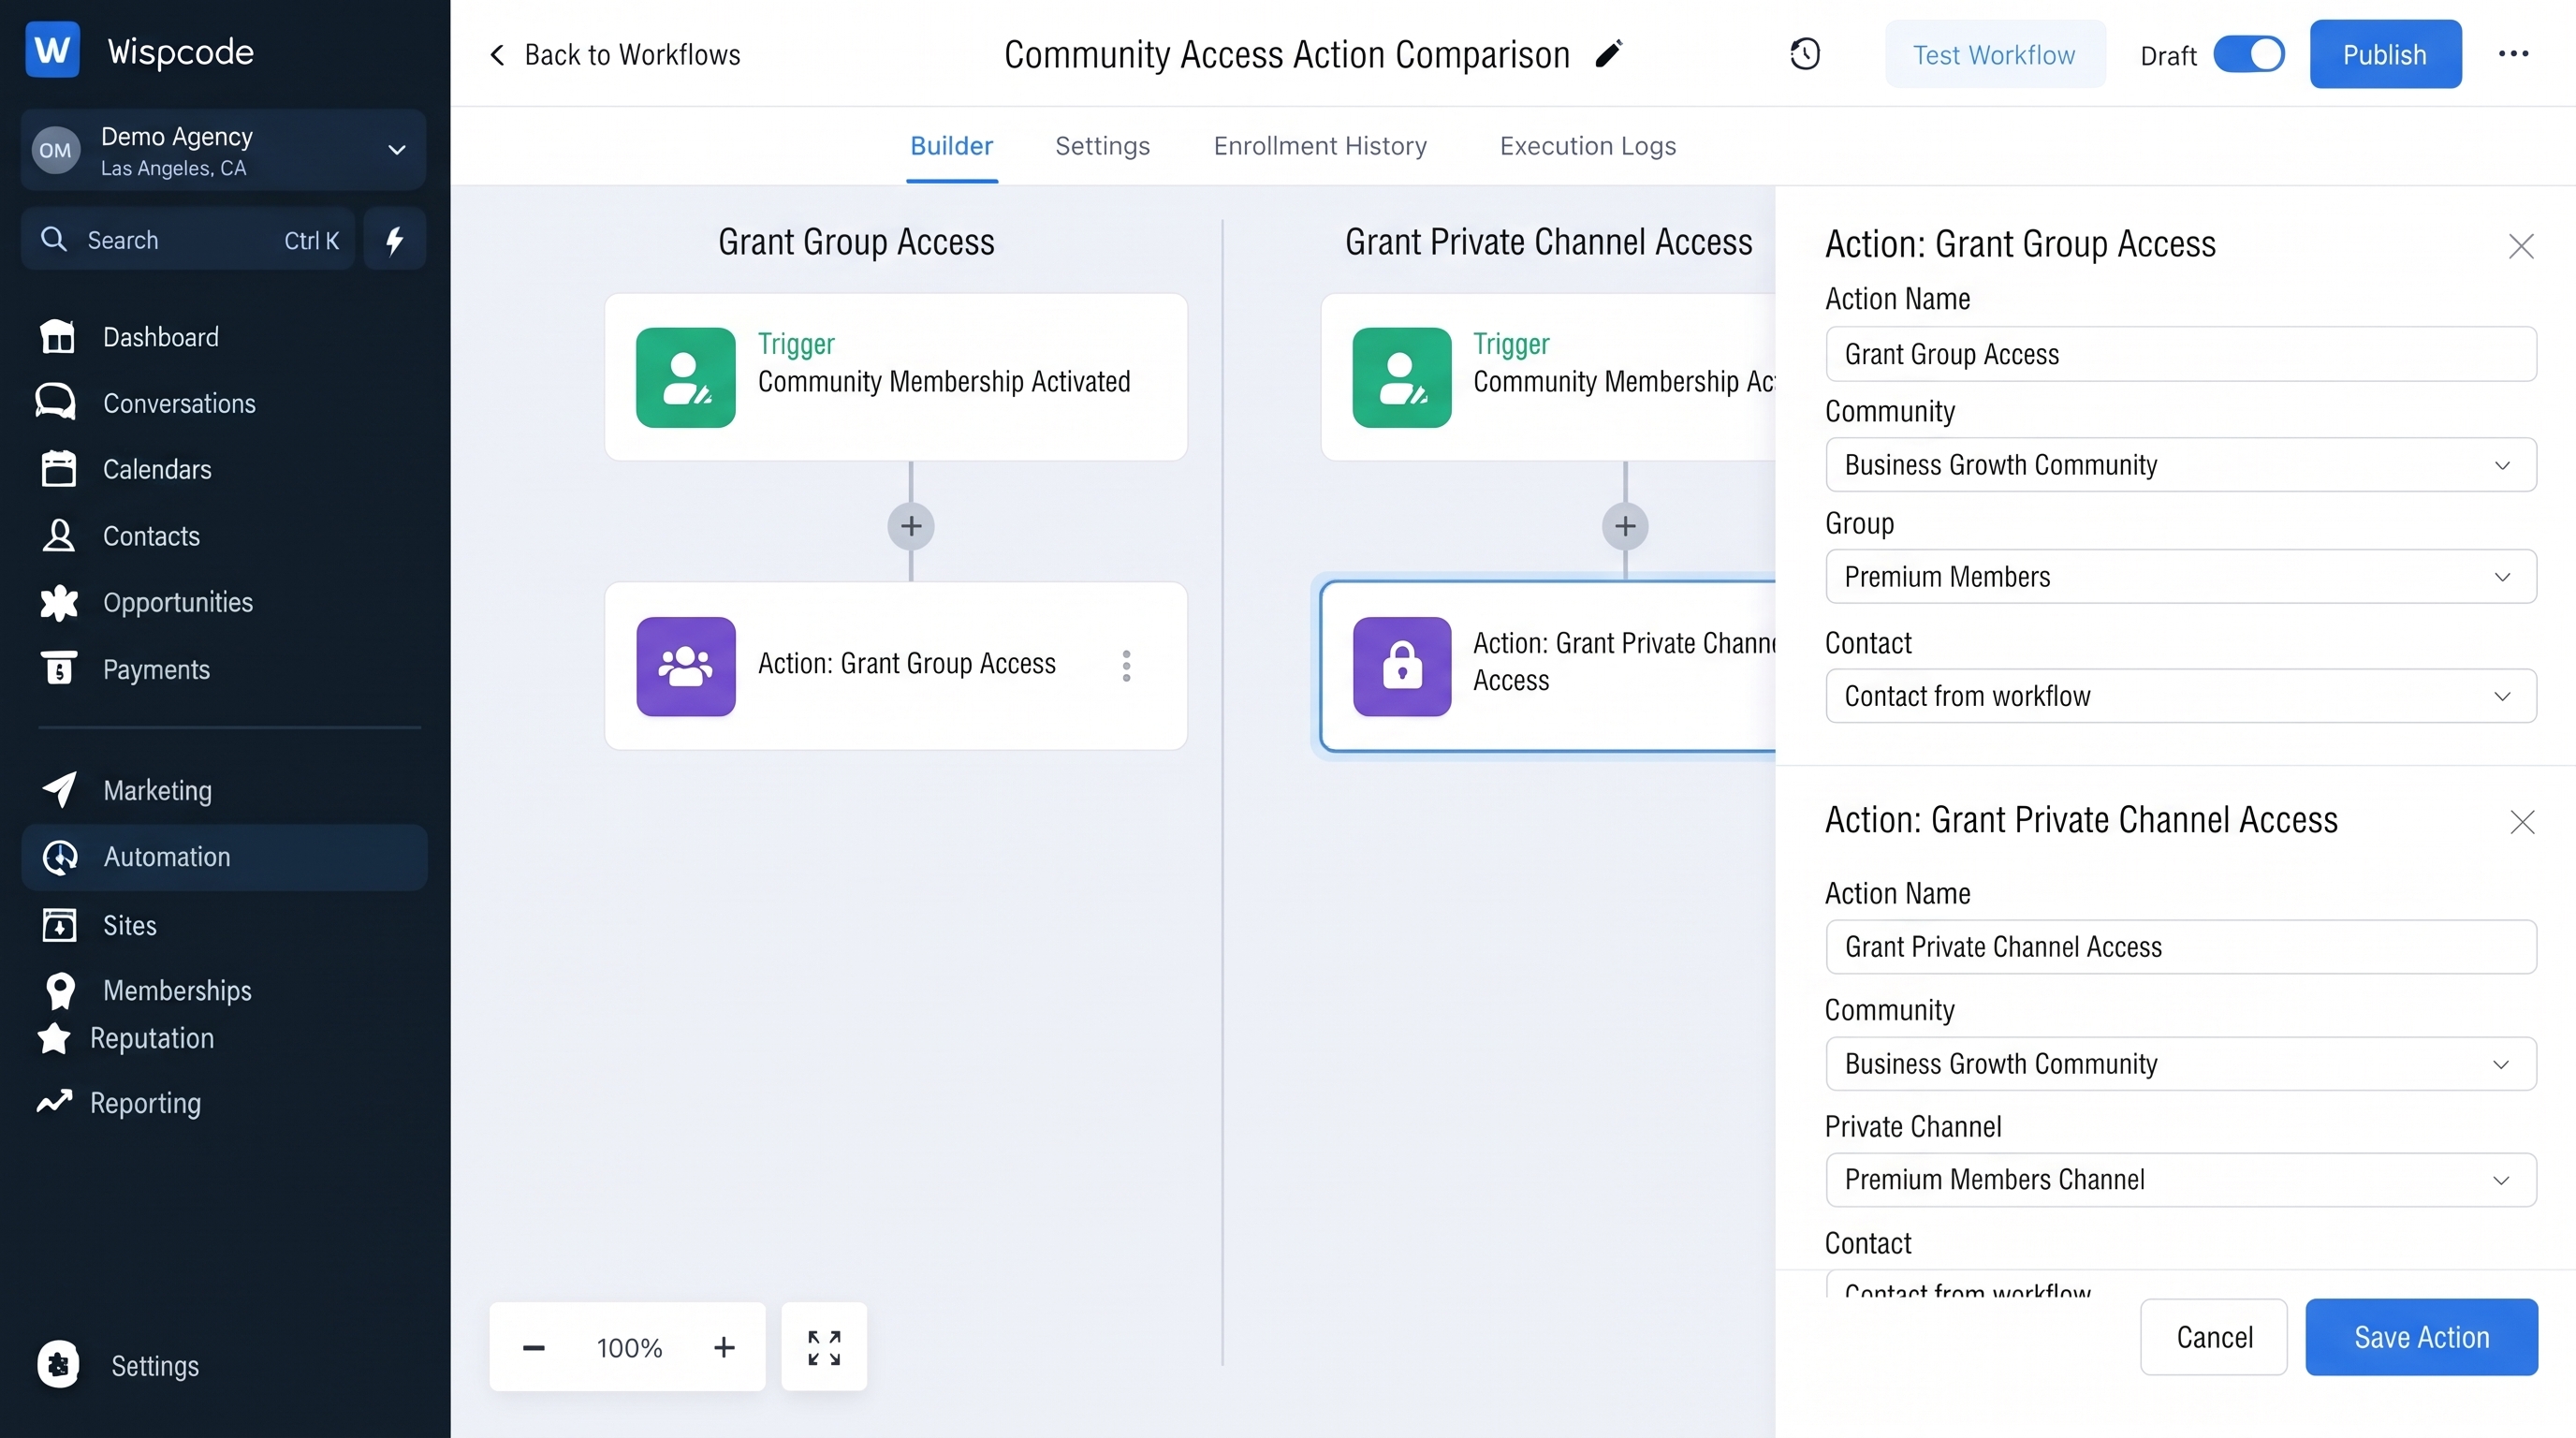Open the Enrollment History tab

click(x=1320, y=146)
